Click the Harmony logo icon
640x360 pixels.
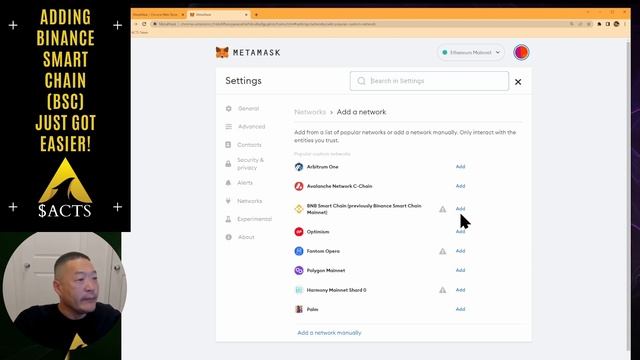click(299, 290)
